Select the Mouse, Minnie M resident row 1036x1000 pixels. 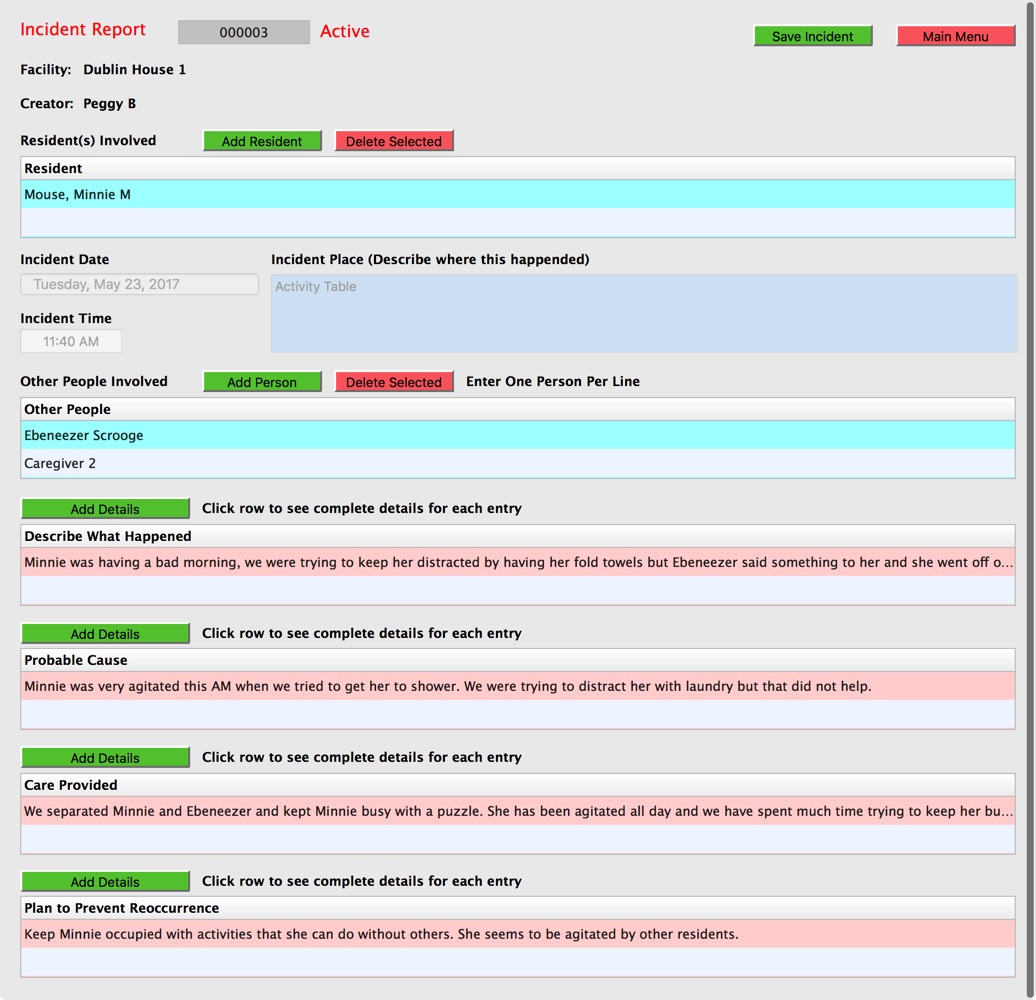[517, 194]
